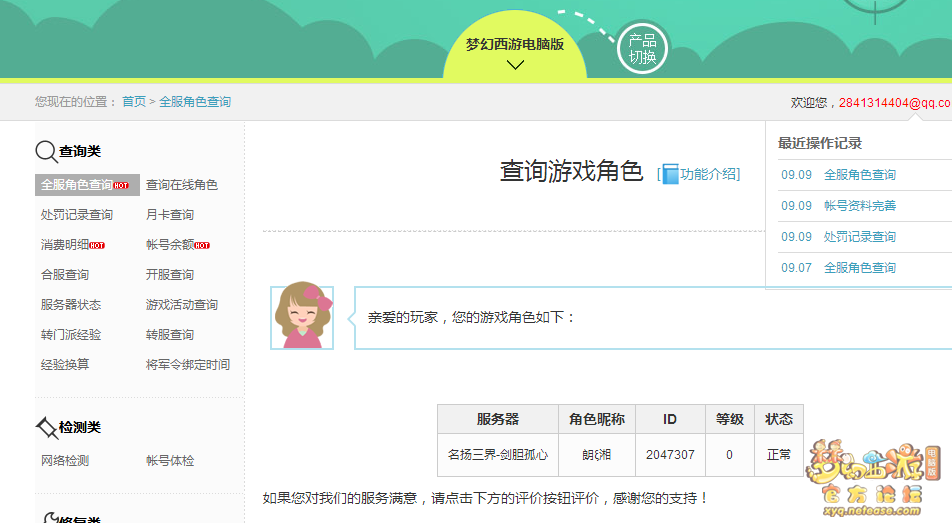Click the 角色昵称 column header
The width and height of the screenshot is (952, 523).
[x=597, y=419]
